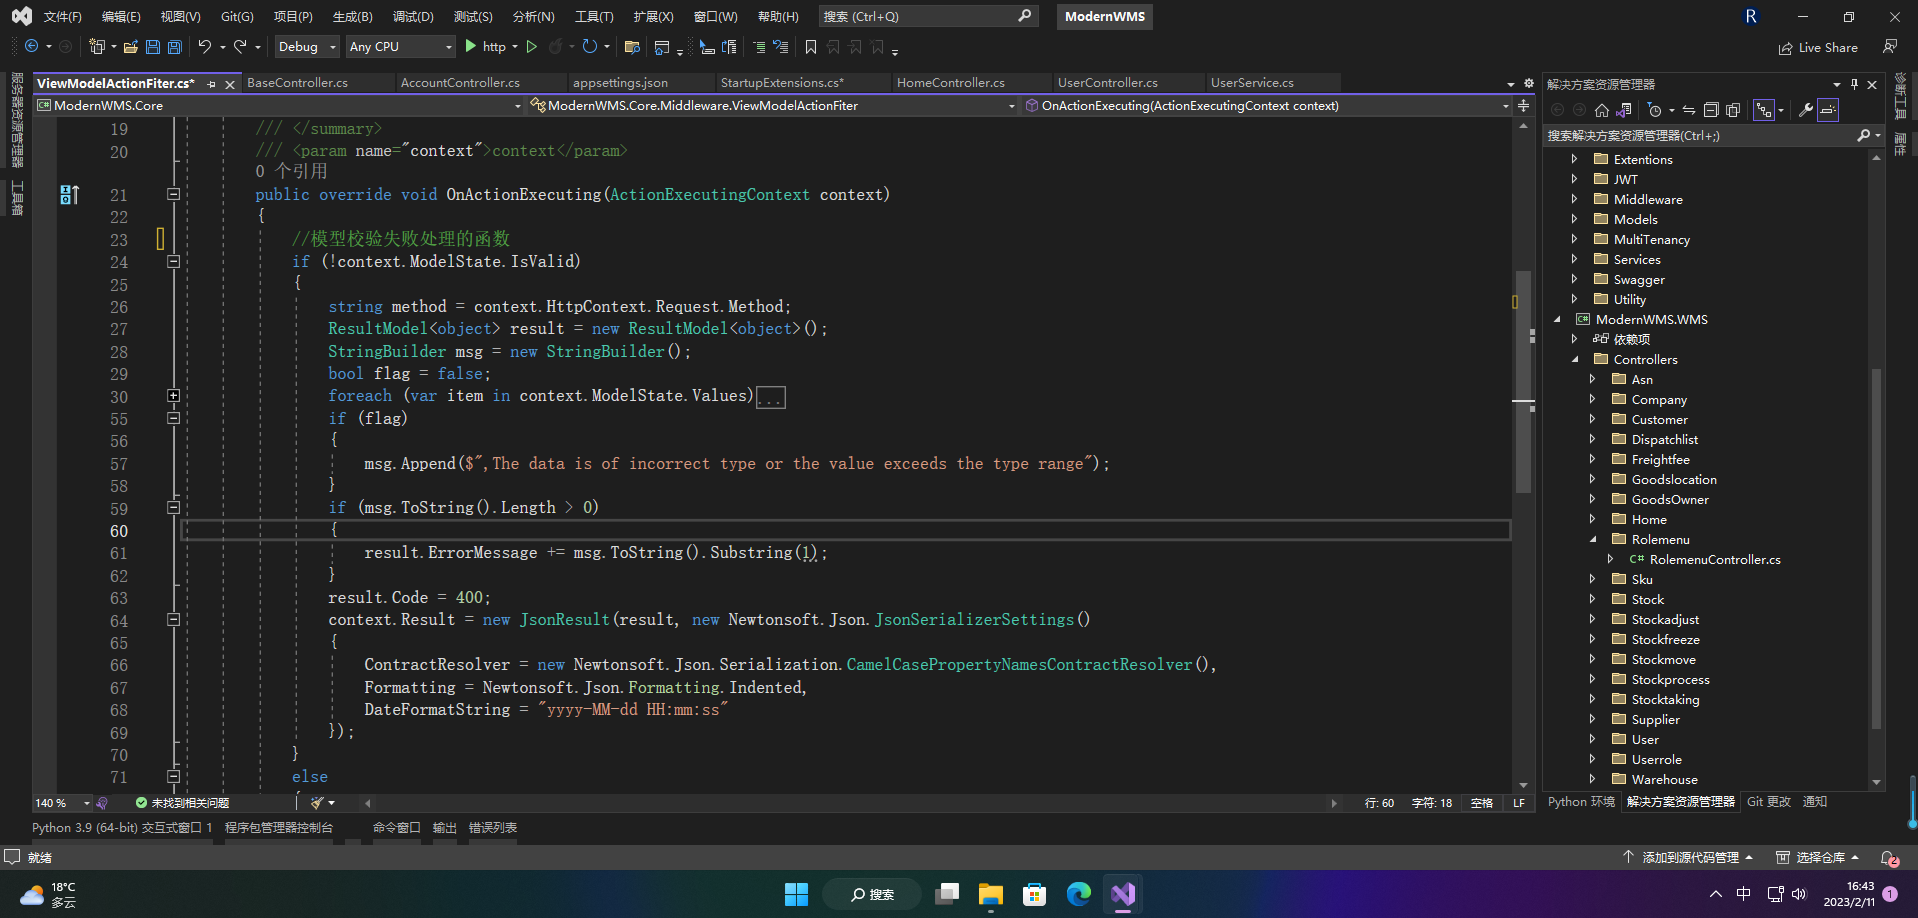Click the Save All toolbar icon
Screen dimensions: 1918x918
point(175,47)
